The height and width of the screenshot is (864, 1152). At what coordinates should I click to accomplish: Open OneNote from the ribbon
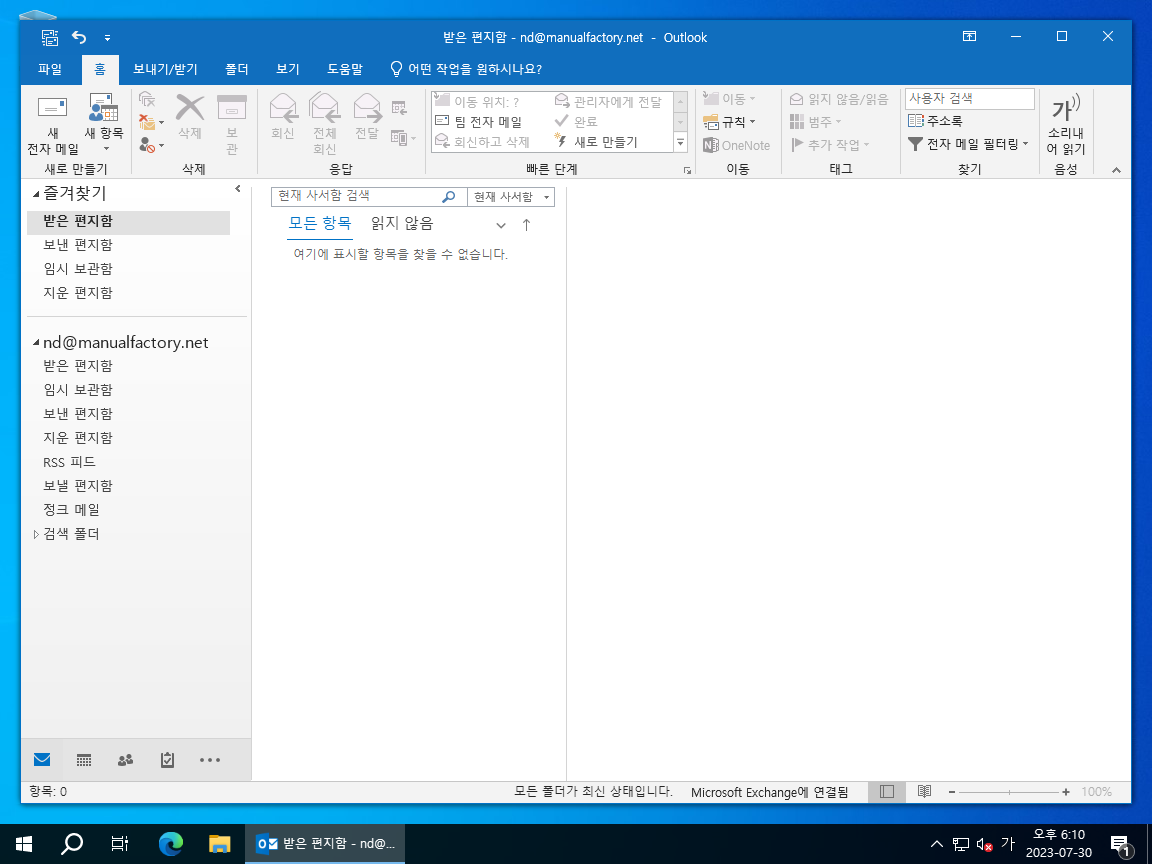click(736, 145)
